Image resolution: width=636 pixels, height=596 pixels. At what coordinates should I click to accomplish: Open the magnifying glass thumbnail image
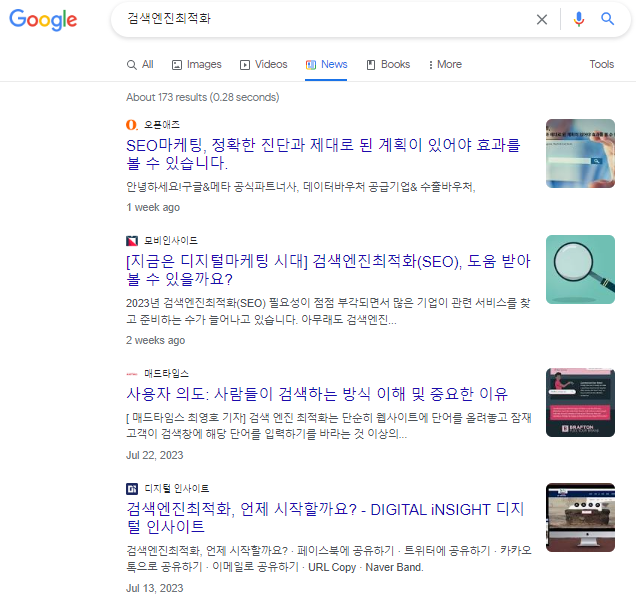pyautogui.click(x=580, y=269)
